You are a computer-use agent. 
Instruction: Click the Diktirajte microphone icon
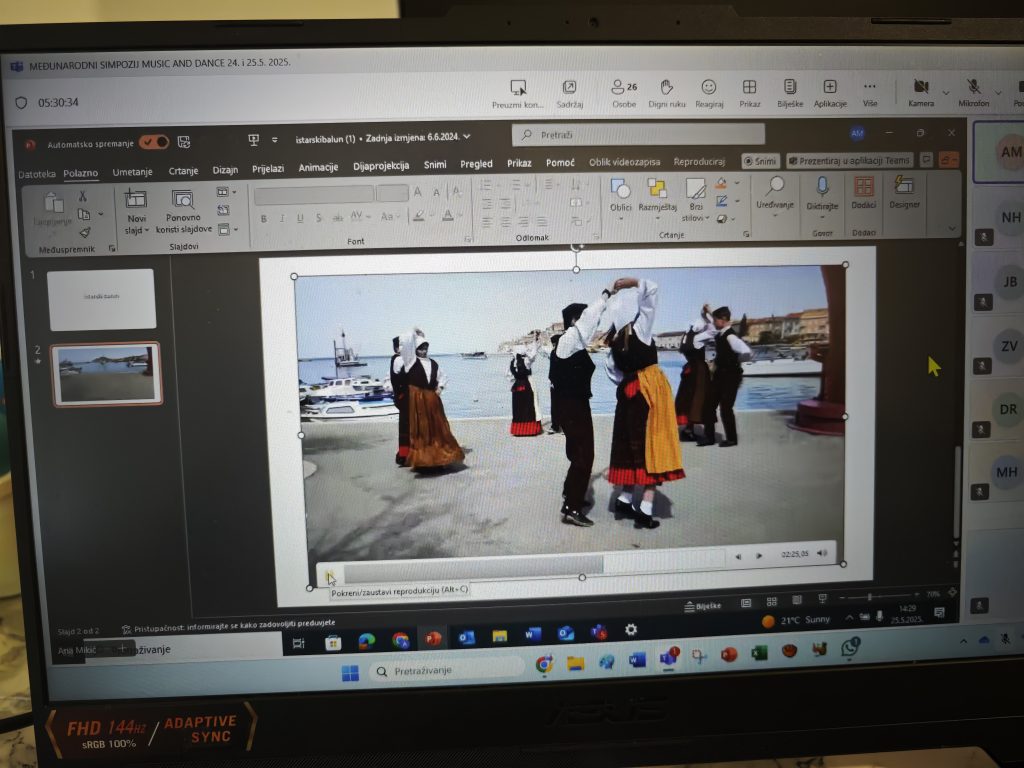click(x=822, y=187)
